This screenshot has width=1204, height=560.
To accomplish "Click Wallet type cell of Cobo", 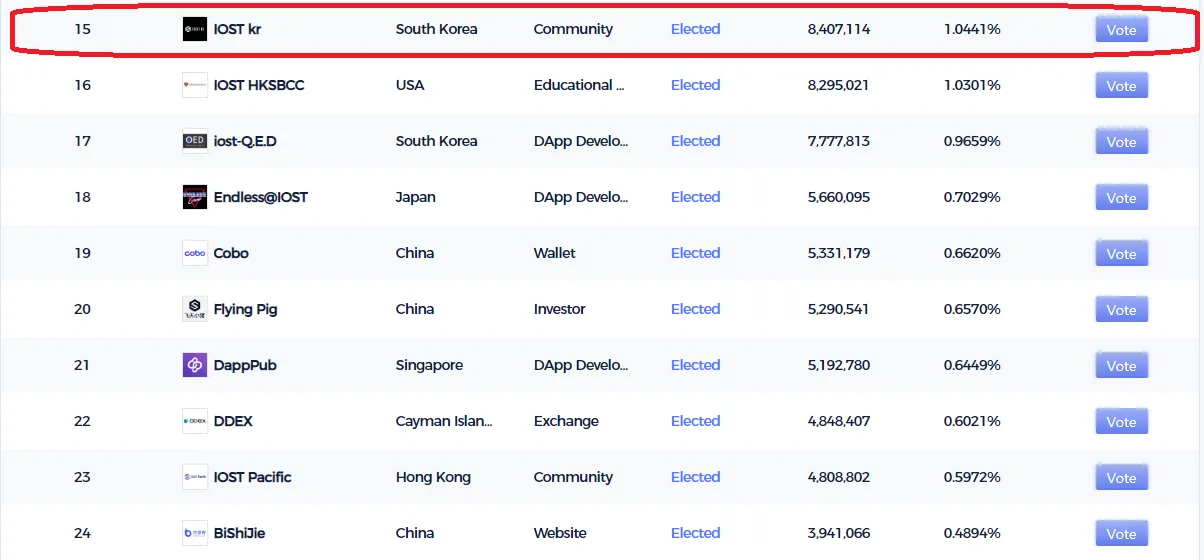I will (555, 253).
